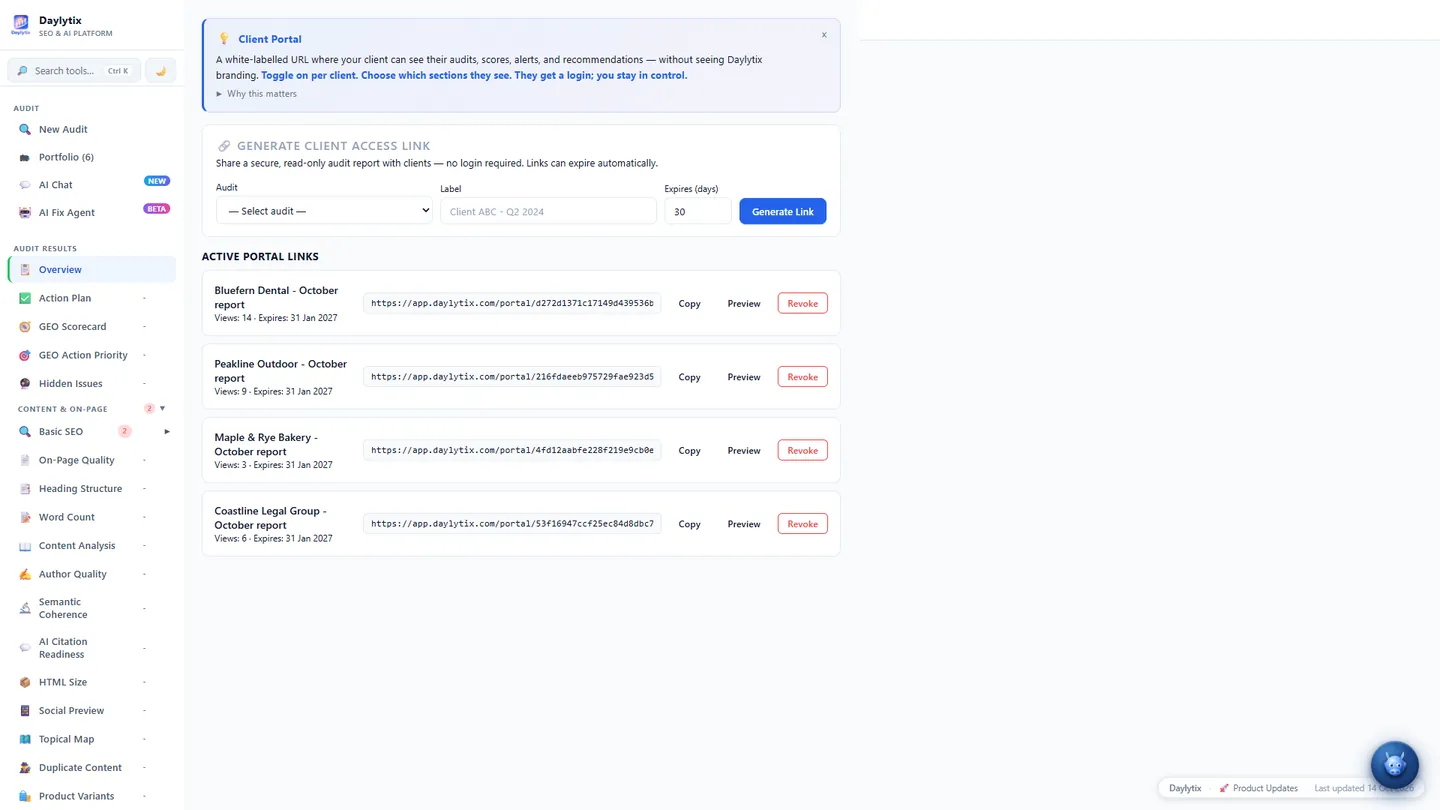Preview the Bluefern Dental report
Image resolution: width=1440 pixels, height=810 pixels.
(x=744, y=303)
